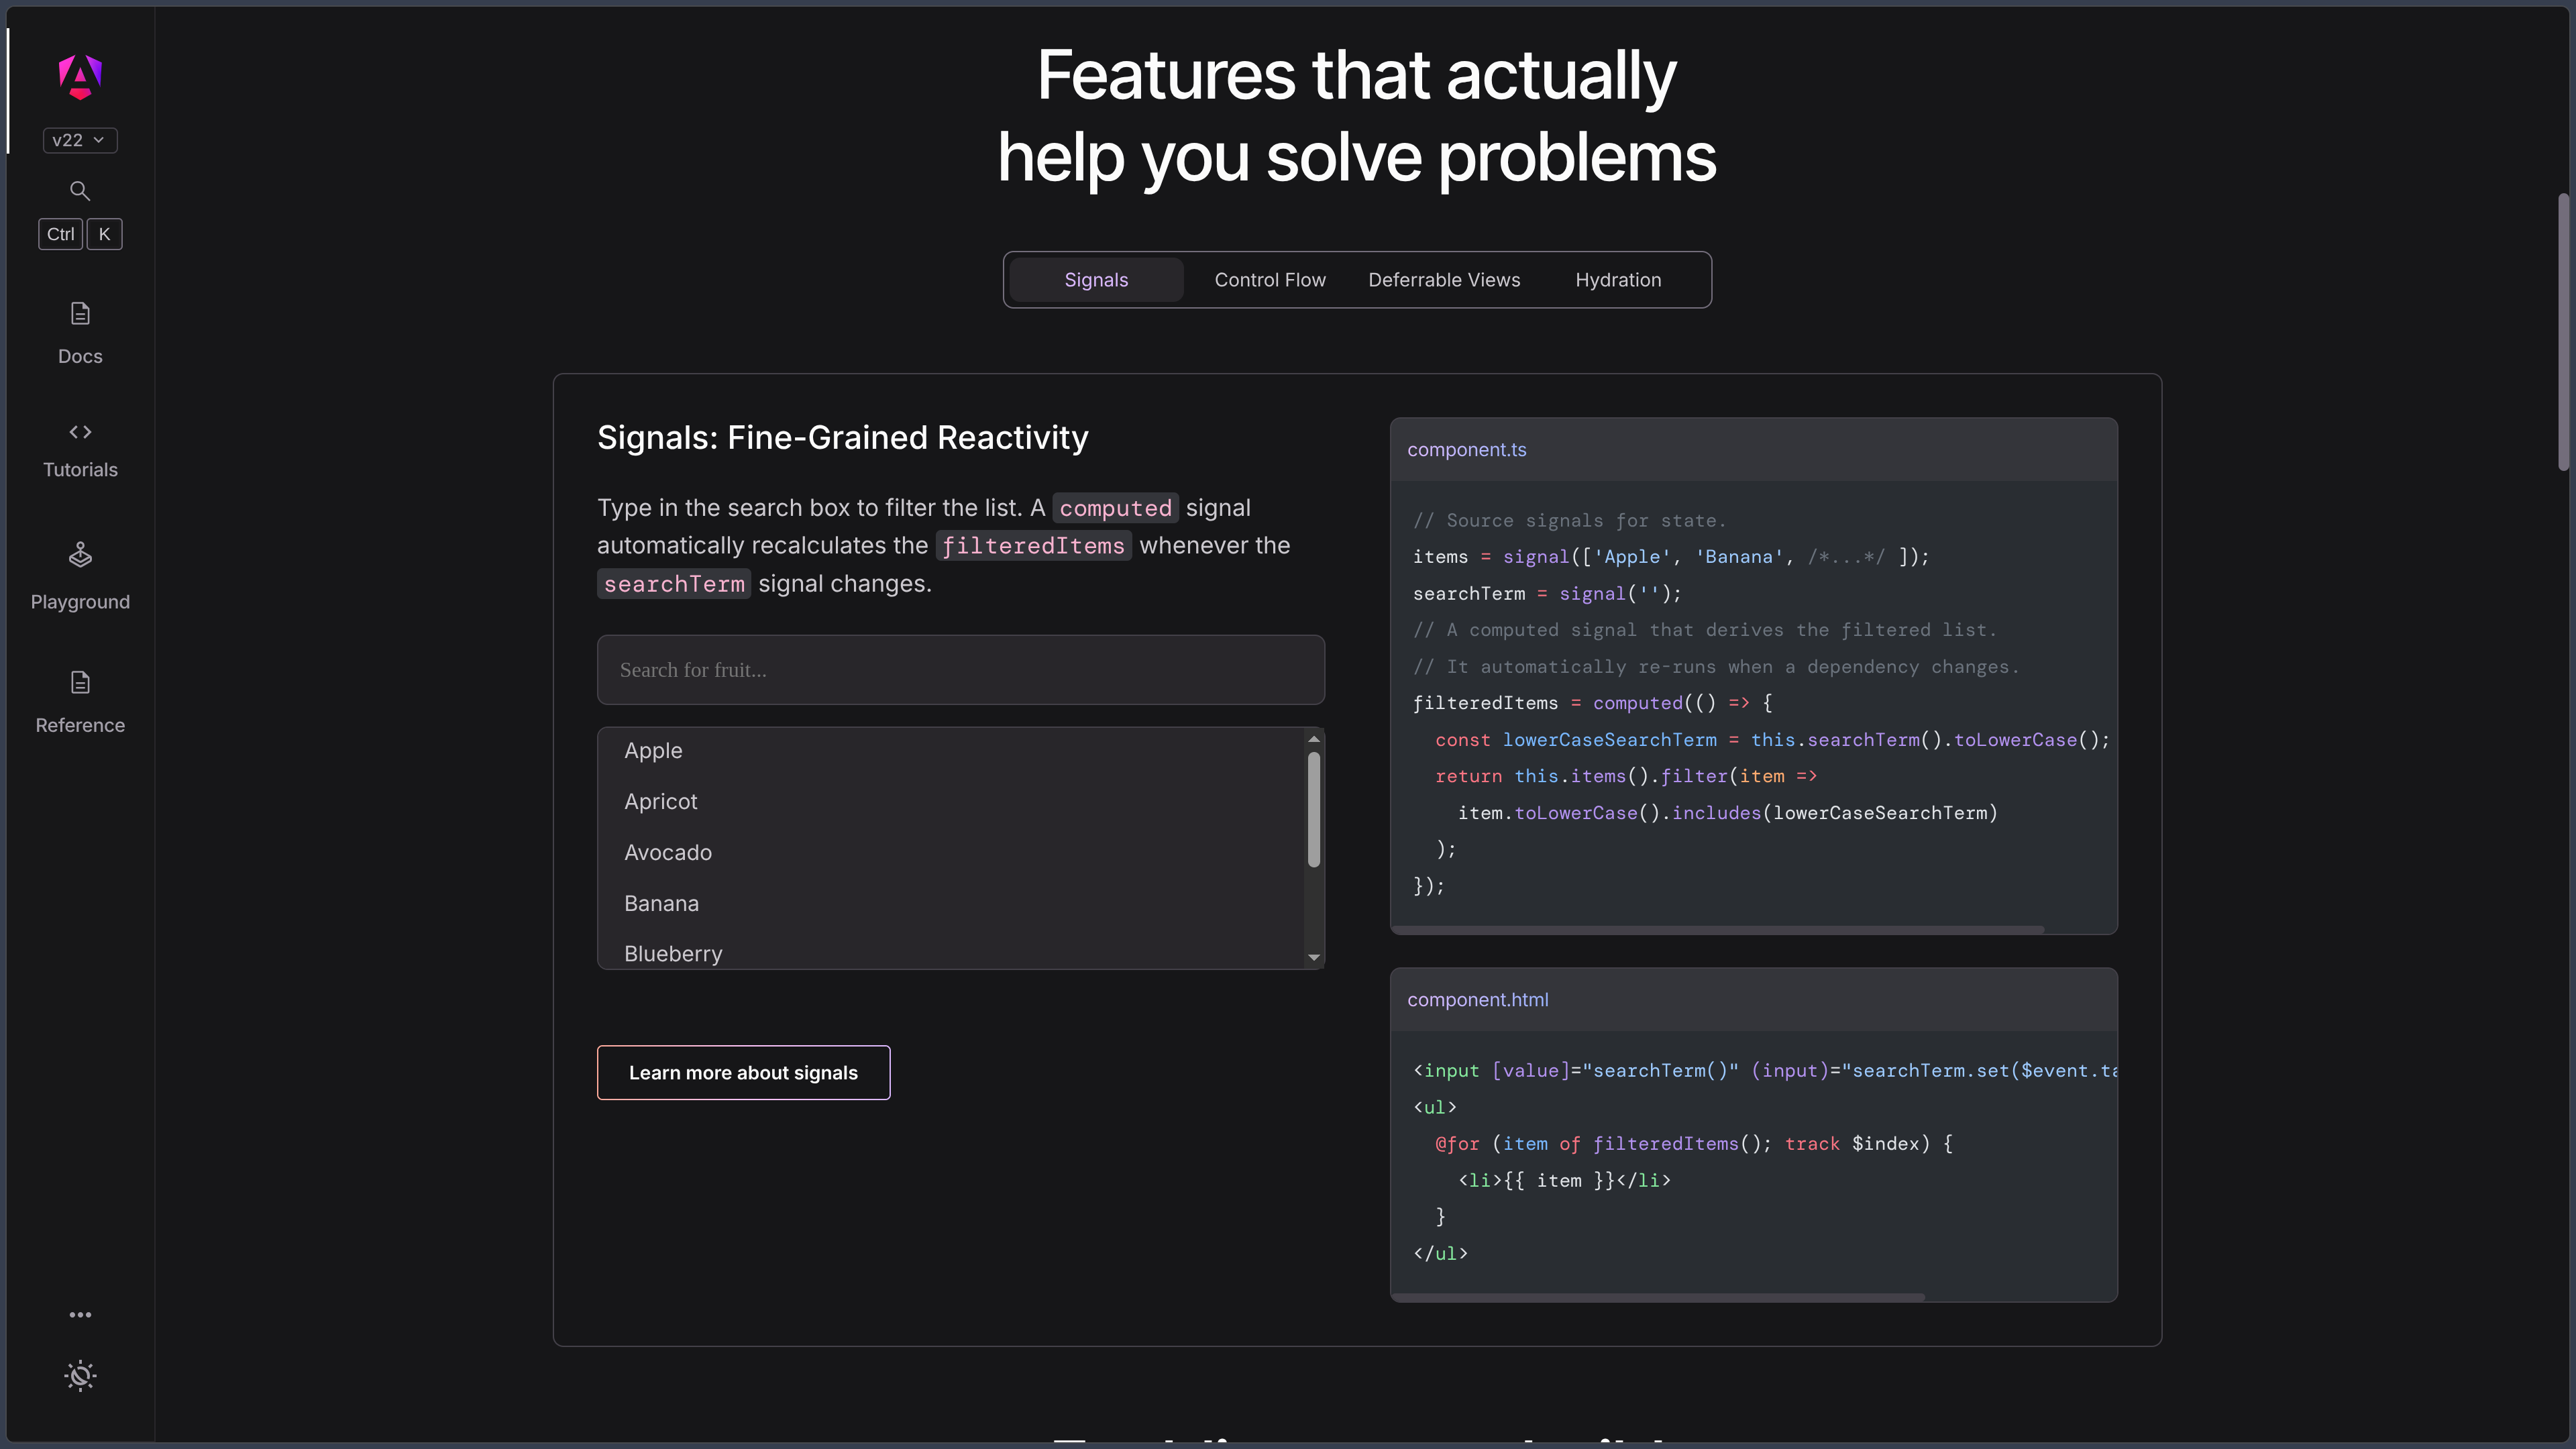Viewport: 2576px width, 1449px height.
Task: Click the Tutorials sidebar label
Action: point(80,470)
